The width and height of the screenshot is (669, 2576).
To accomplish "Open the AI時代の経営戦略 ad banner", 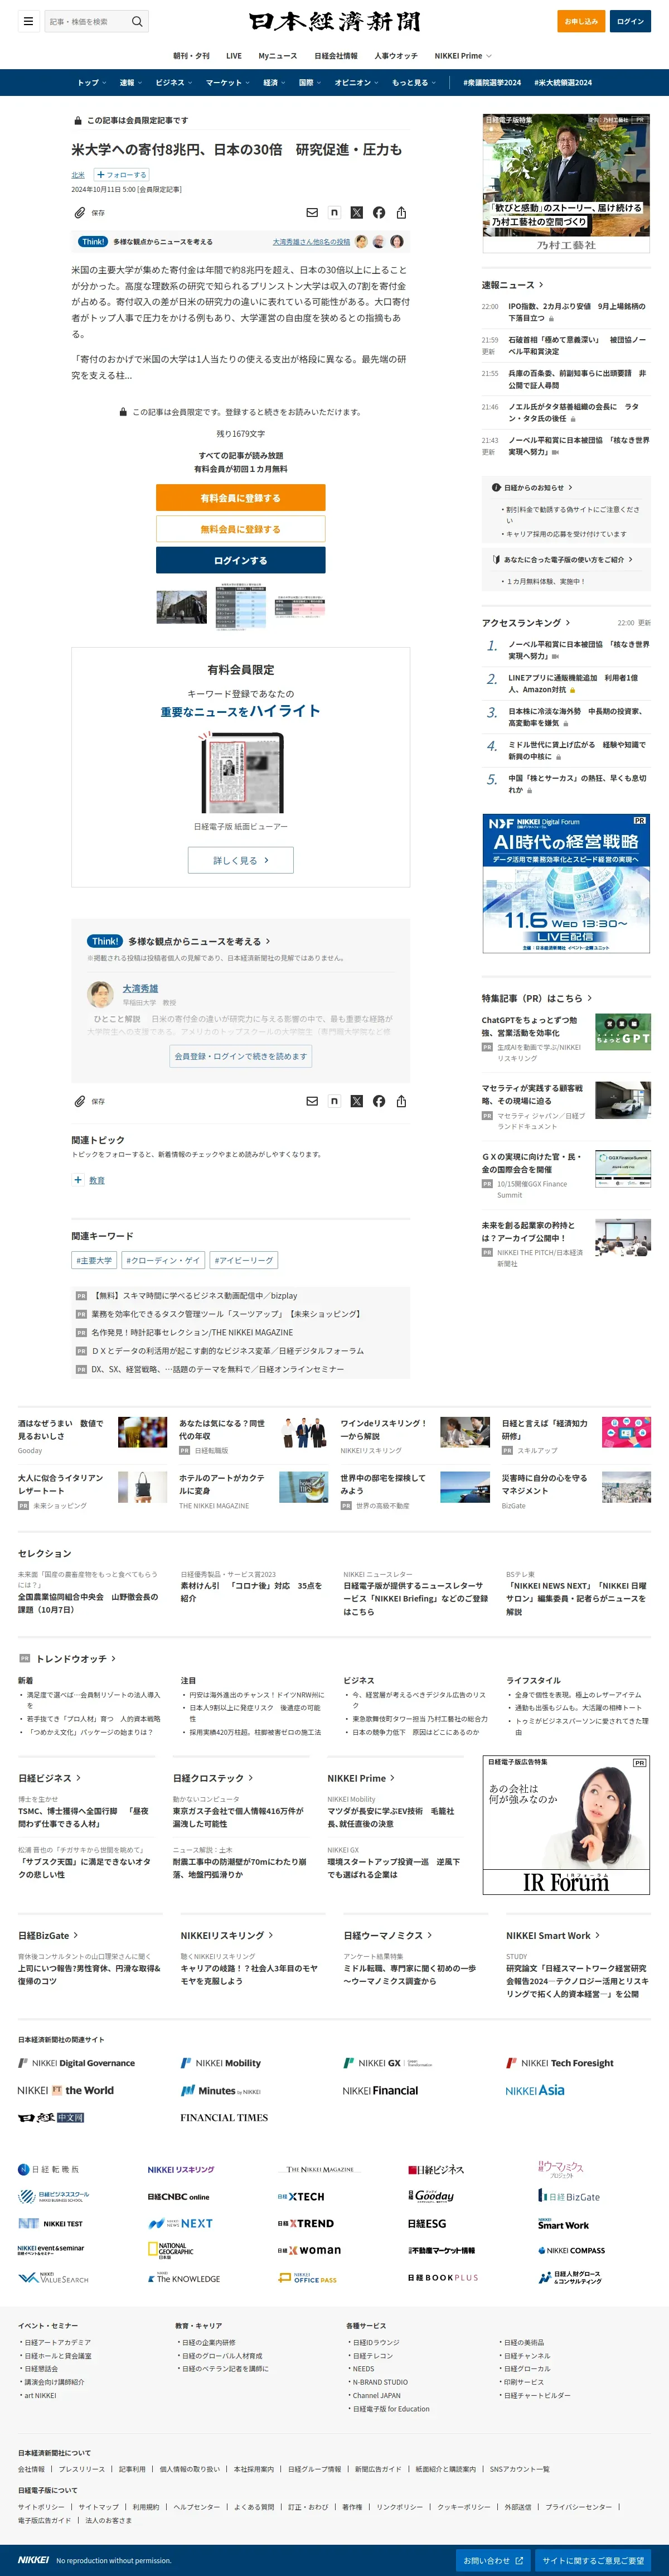I will (x=566, y=883).
